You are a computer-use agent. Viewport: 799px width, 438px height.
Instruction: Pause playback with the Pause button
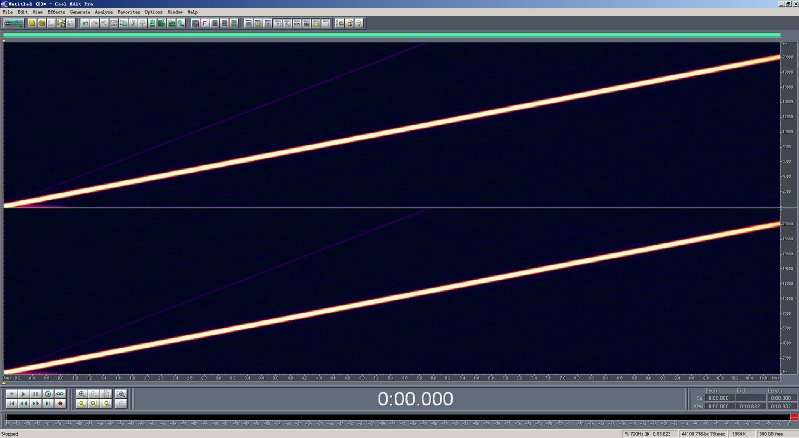[x=35, y=394]
